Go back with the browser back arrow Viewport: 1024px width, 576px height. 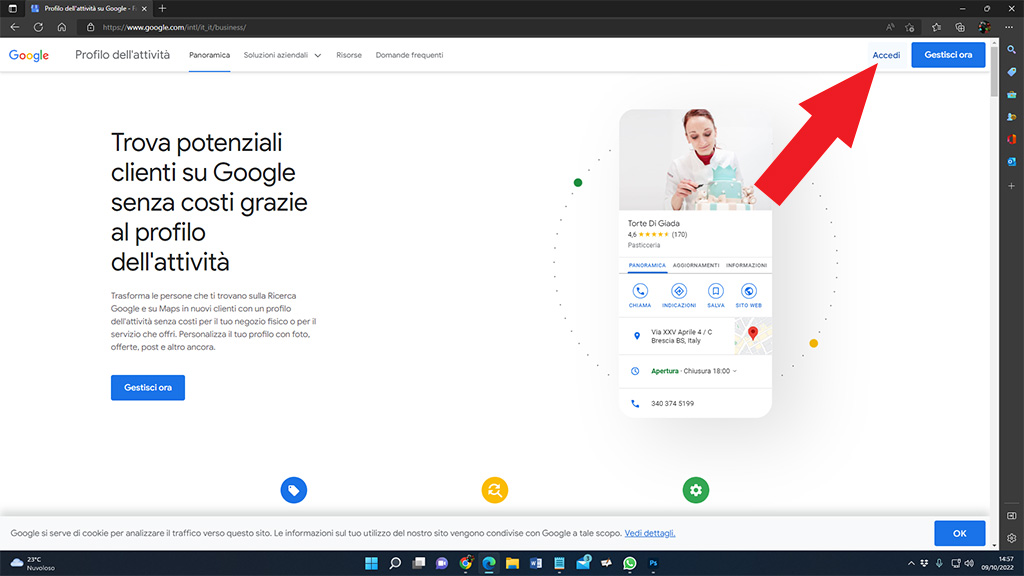[x=14, y=27]
